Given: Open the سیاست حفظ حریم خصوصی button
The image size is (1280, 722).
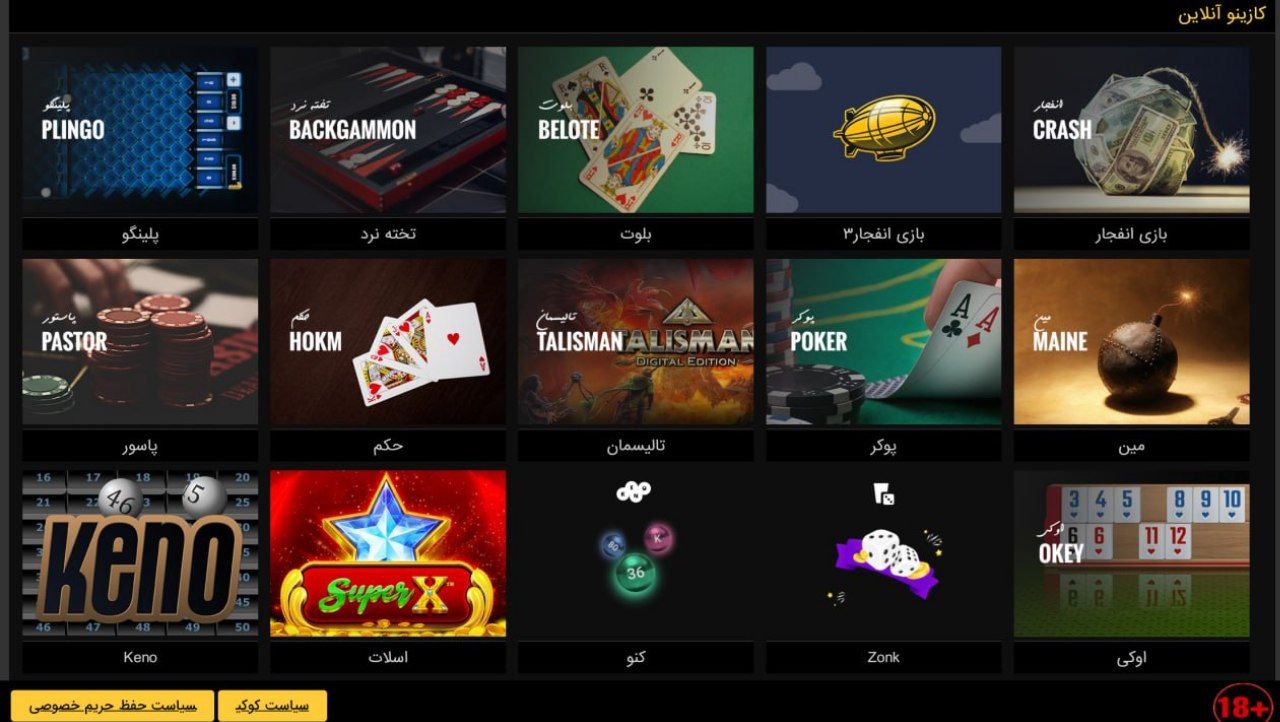Looking at the screenshot, I should [112, 705].
